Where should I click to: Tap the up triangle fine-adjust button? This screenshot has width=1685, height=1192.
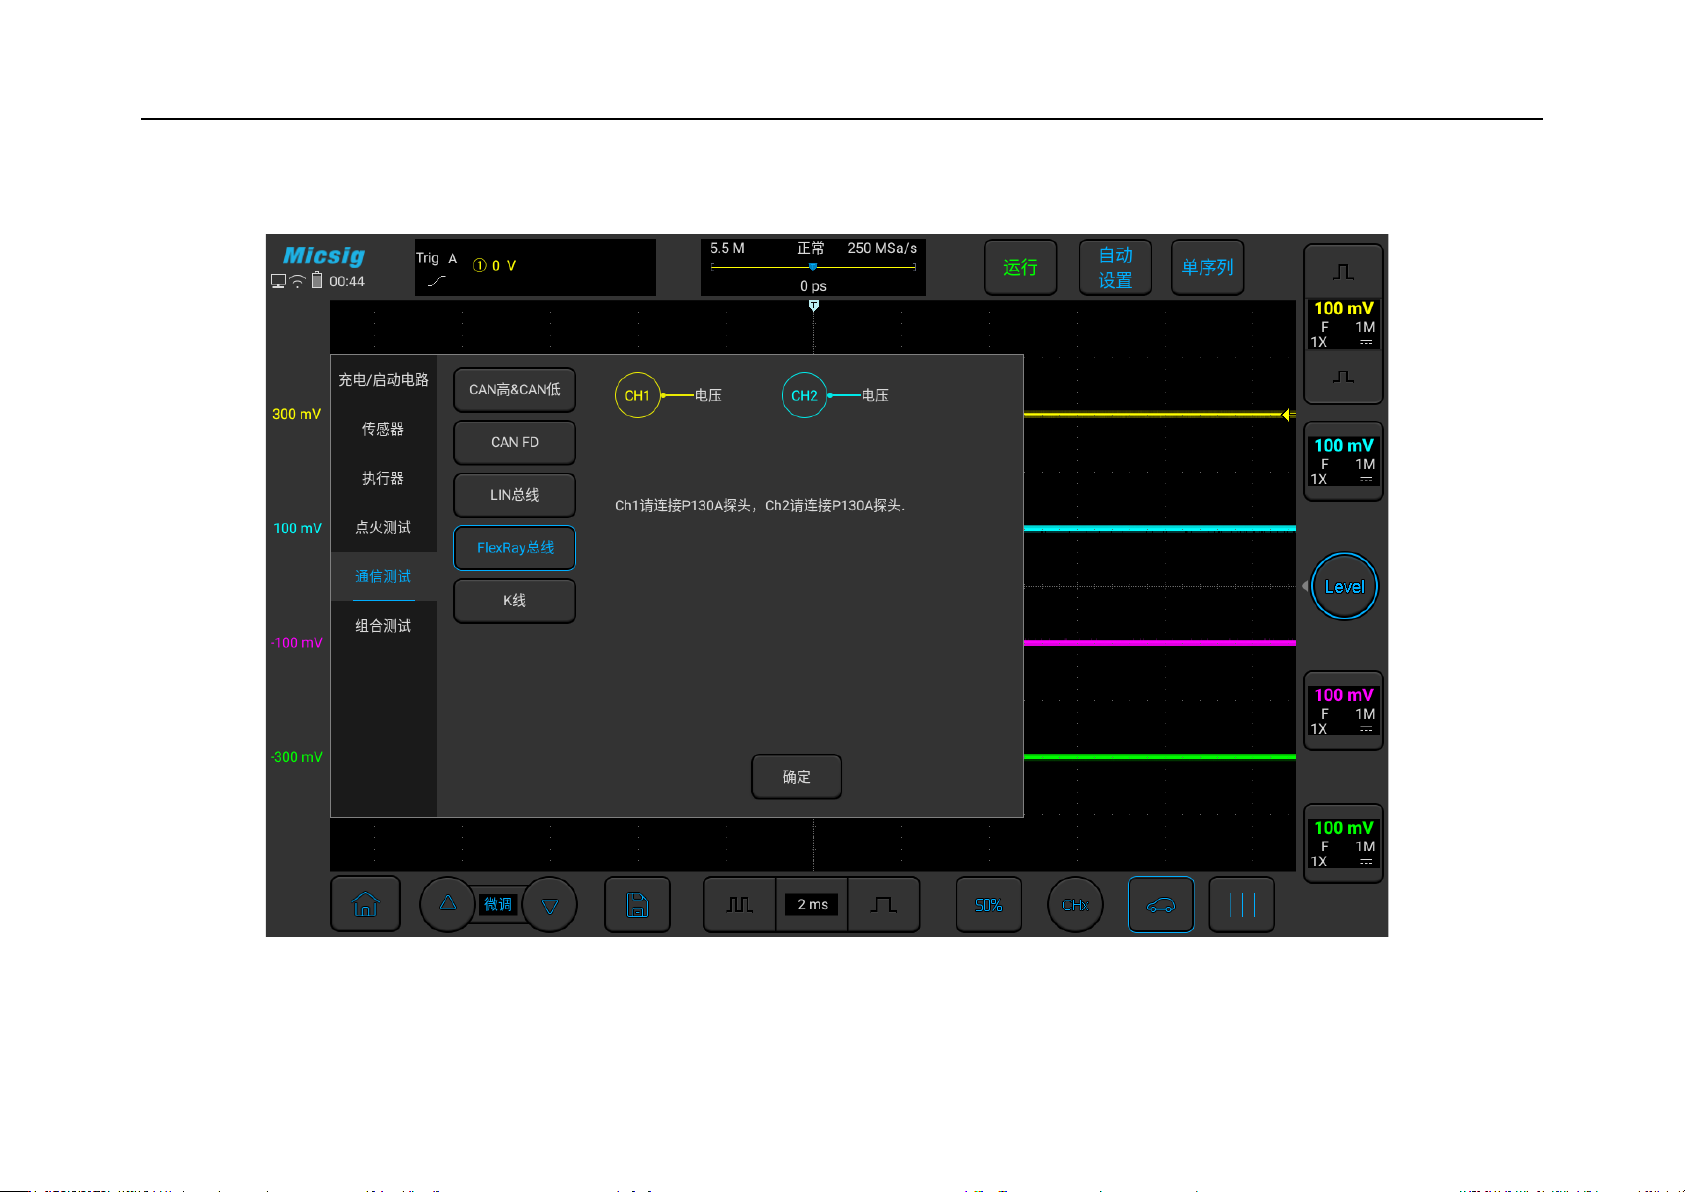[x=447, y=904]
